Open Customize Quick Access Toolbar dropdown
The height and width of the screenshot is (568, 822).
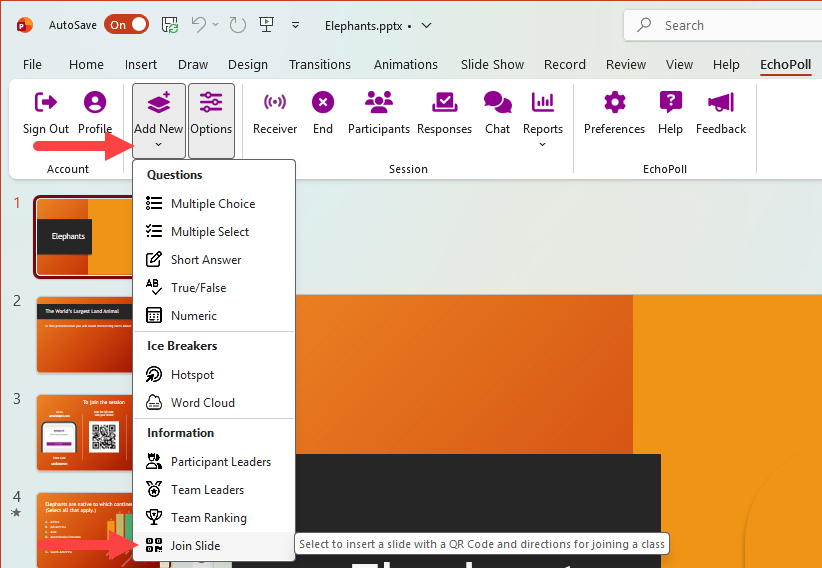(x=296, y=25)
